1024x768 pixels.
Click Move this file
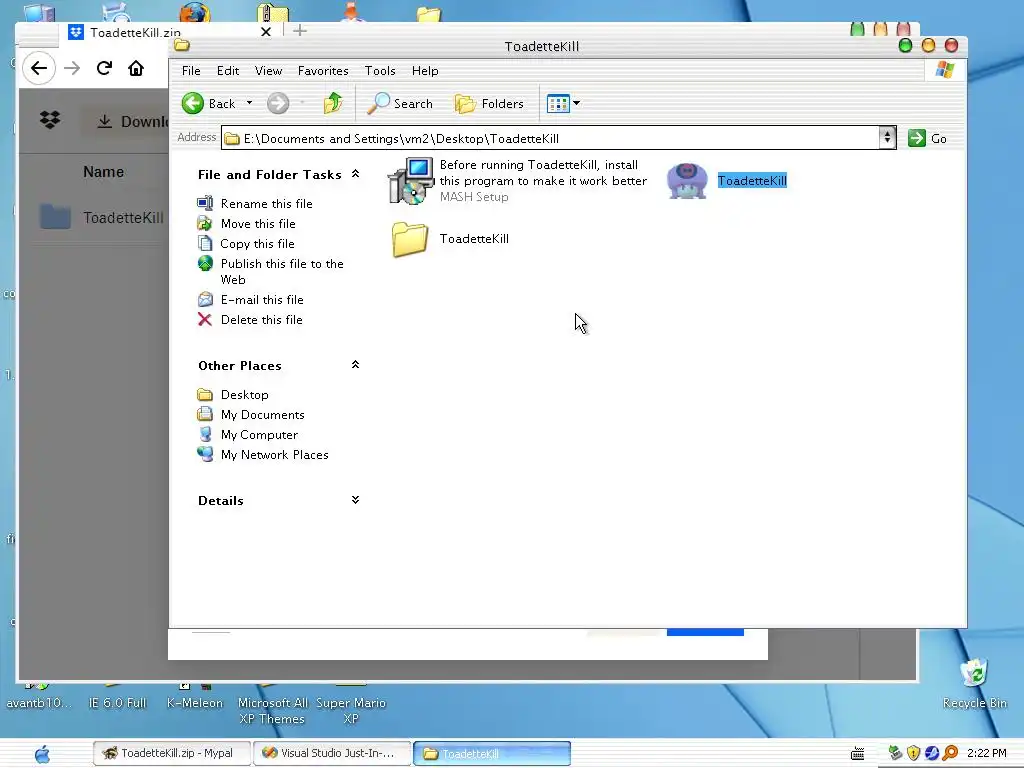click(258, 224)
